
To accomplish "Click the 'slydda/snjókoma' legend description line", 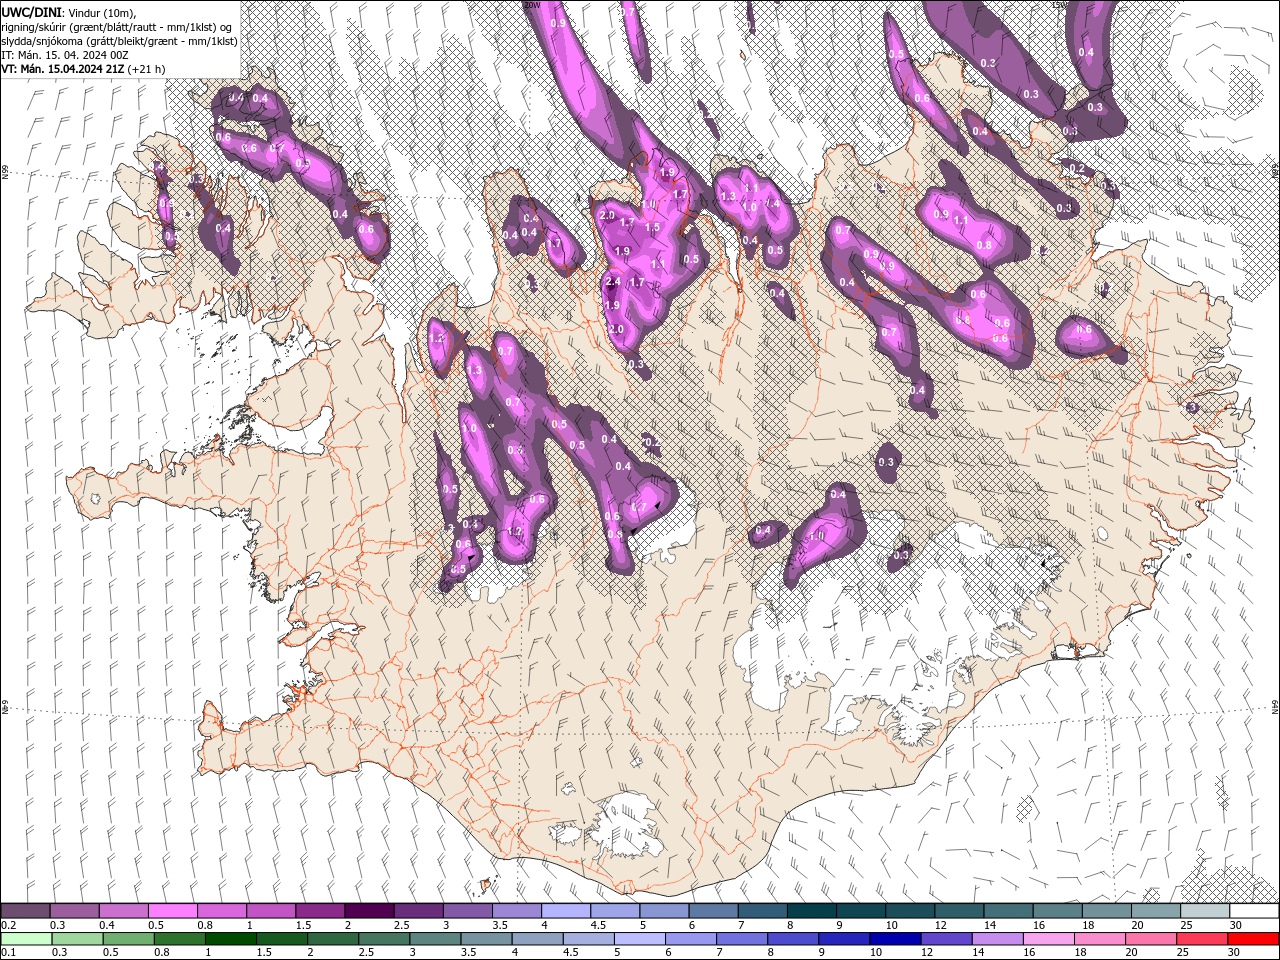I will 119,41.
